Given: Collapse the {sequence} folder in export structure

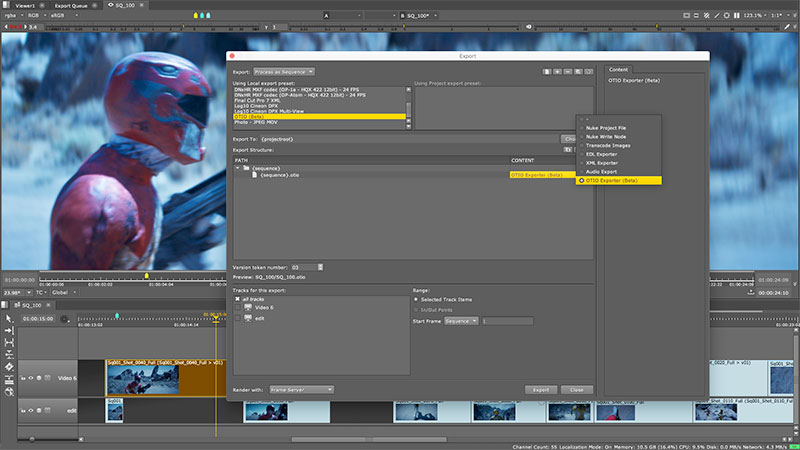Looking at the screenshot, I should 237,168.
